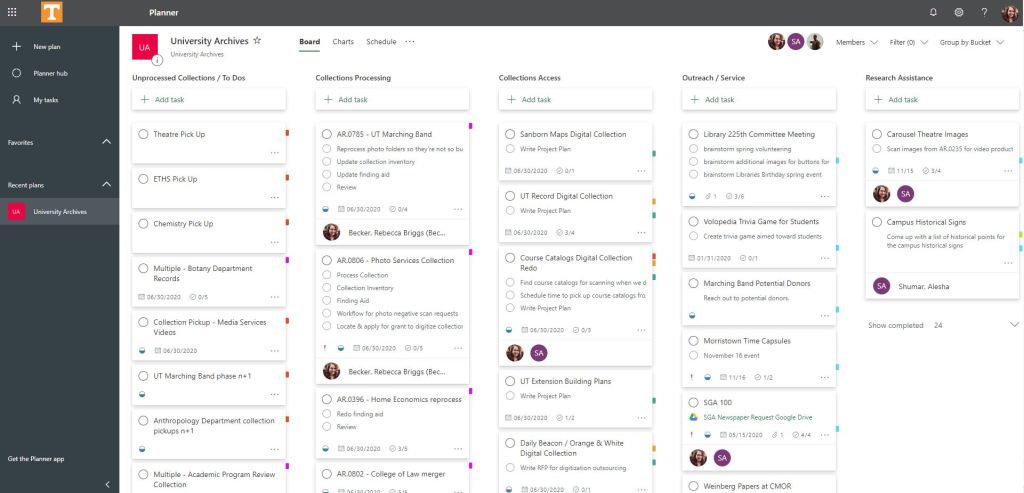Mark Carousel Theatre Images complete
1024x493 pixels.
(x=876, y=134)
